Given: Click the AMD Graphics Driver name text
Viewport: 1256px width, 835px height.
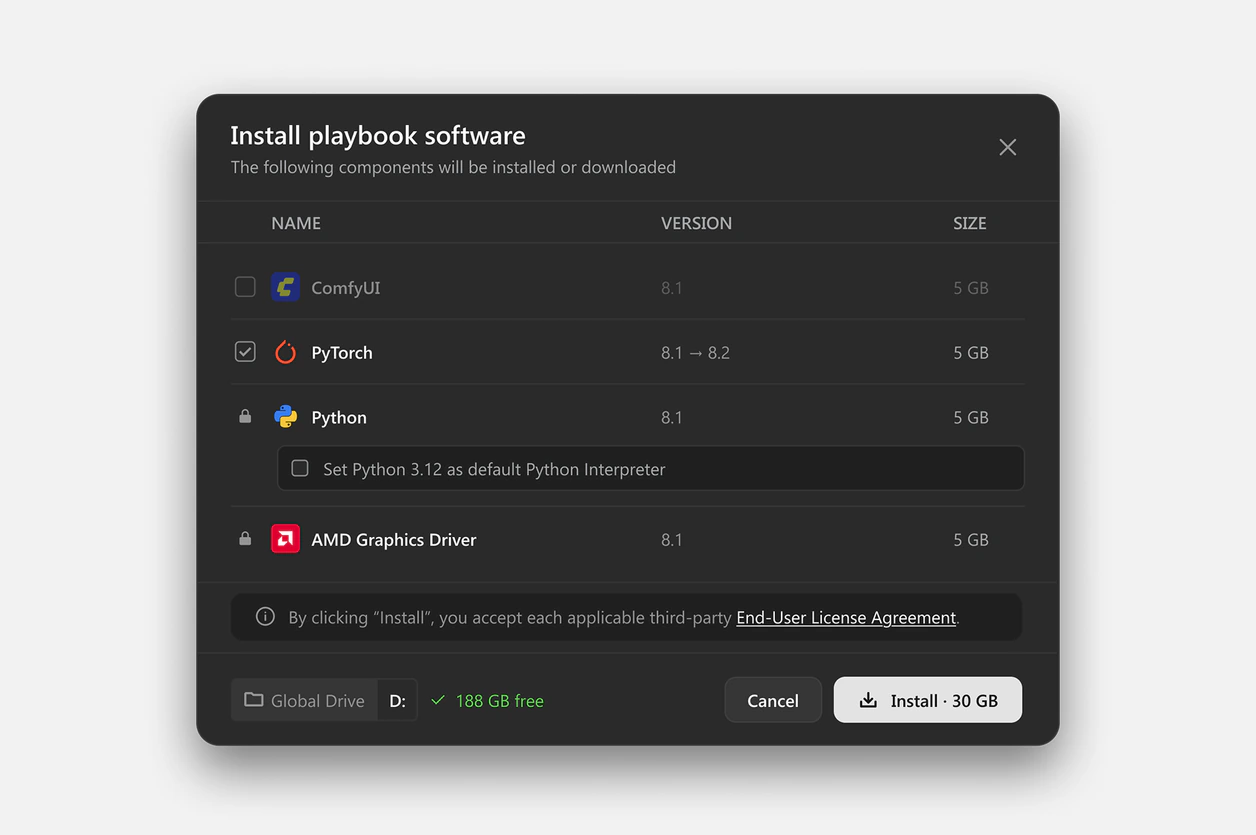Looking at the screenshot, I should point(394,540).
